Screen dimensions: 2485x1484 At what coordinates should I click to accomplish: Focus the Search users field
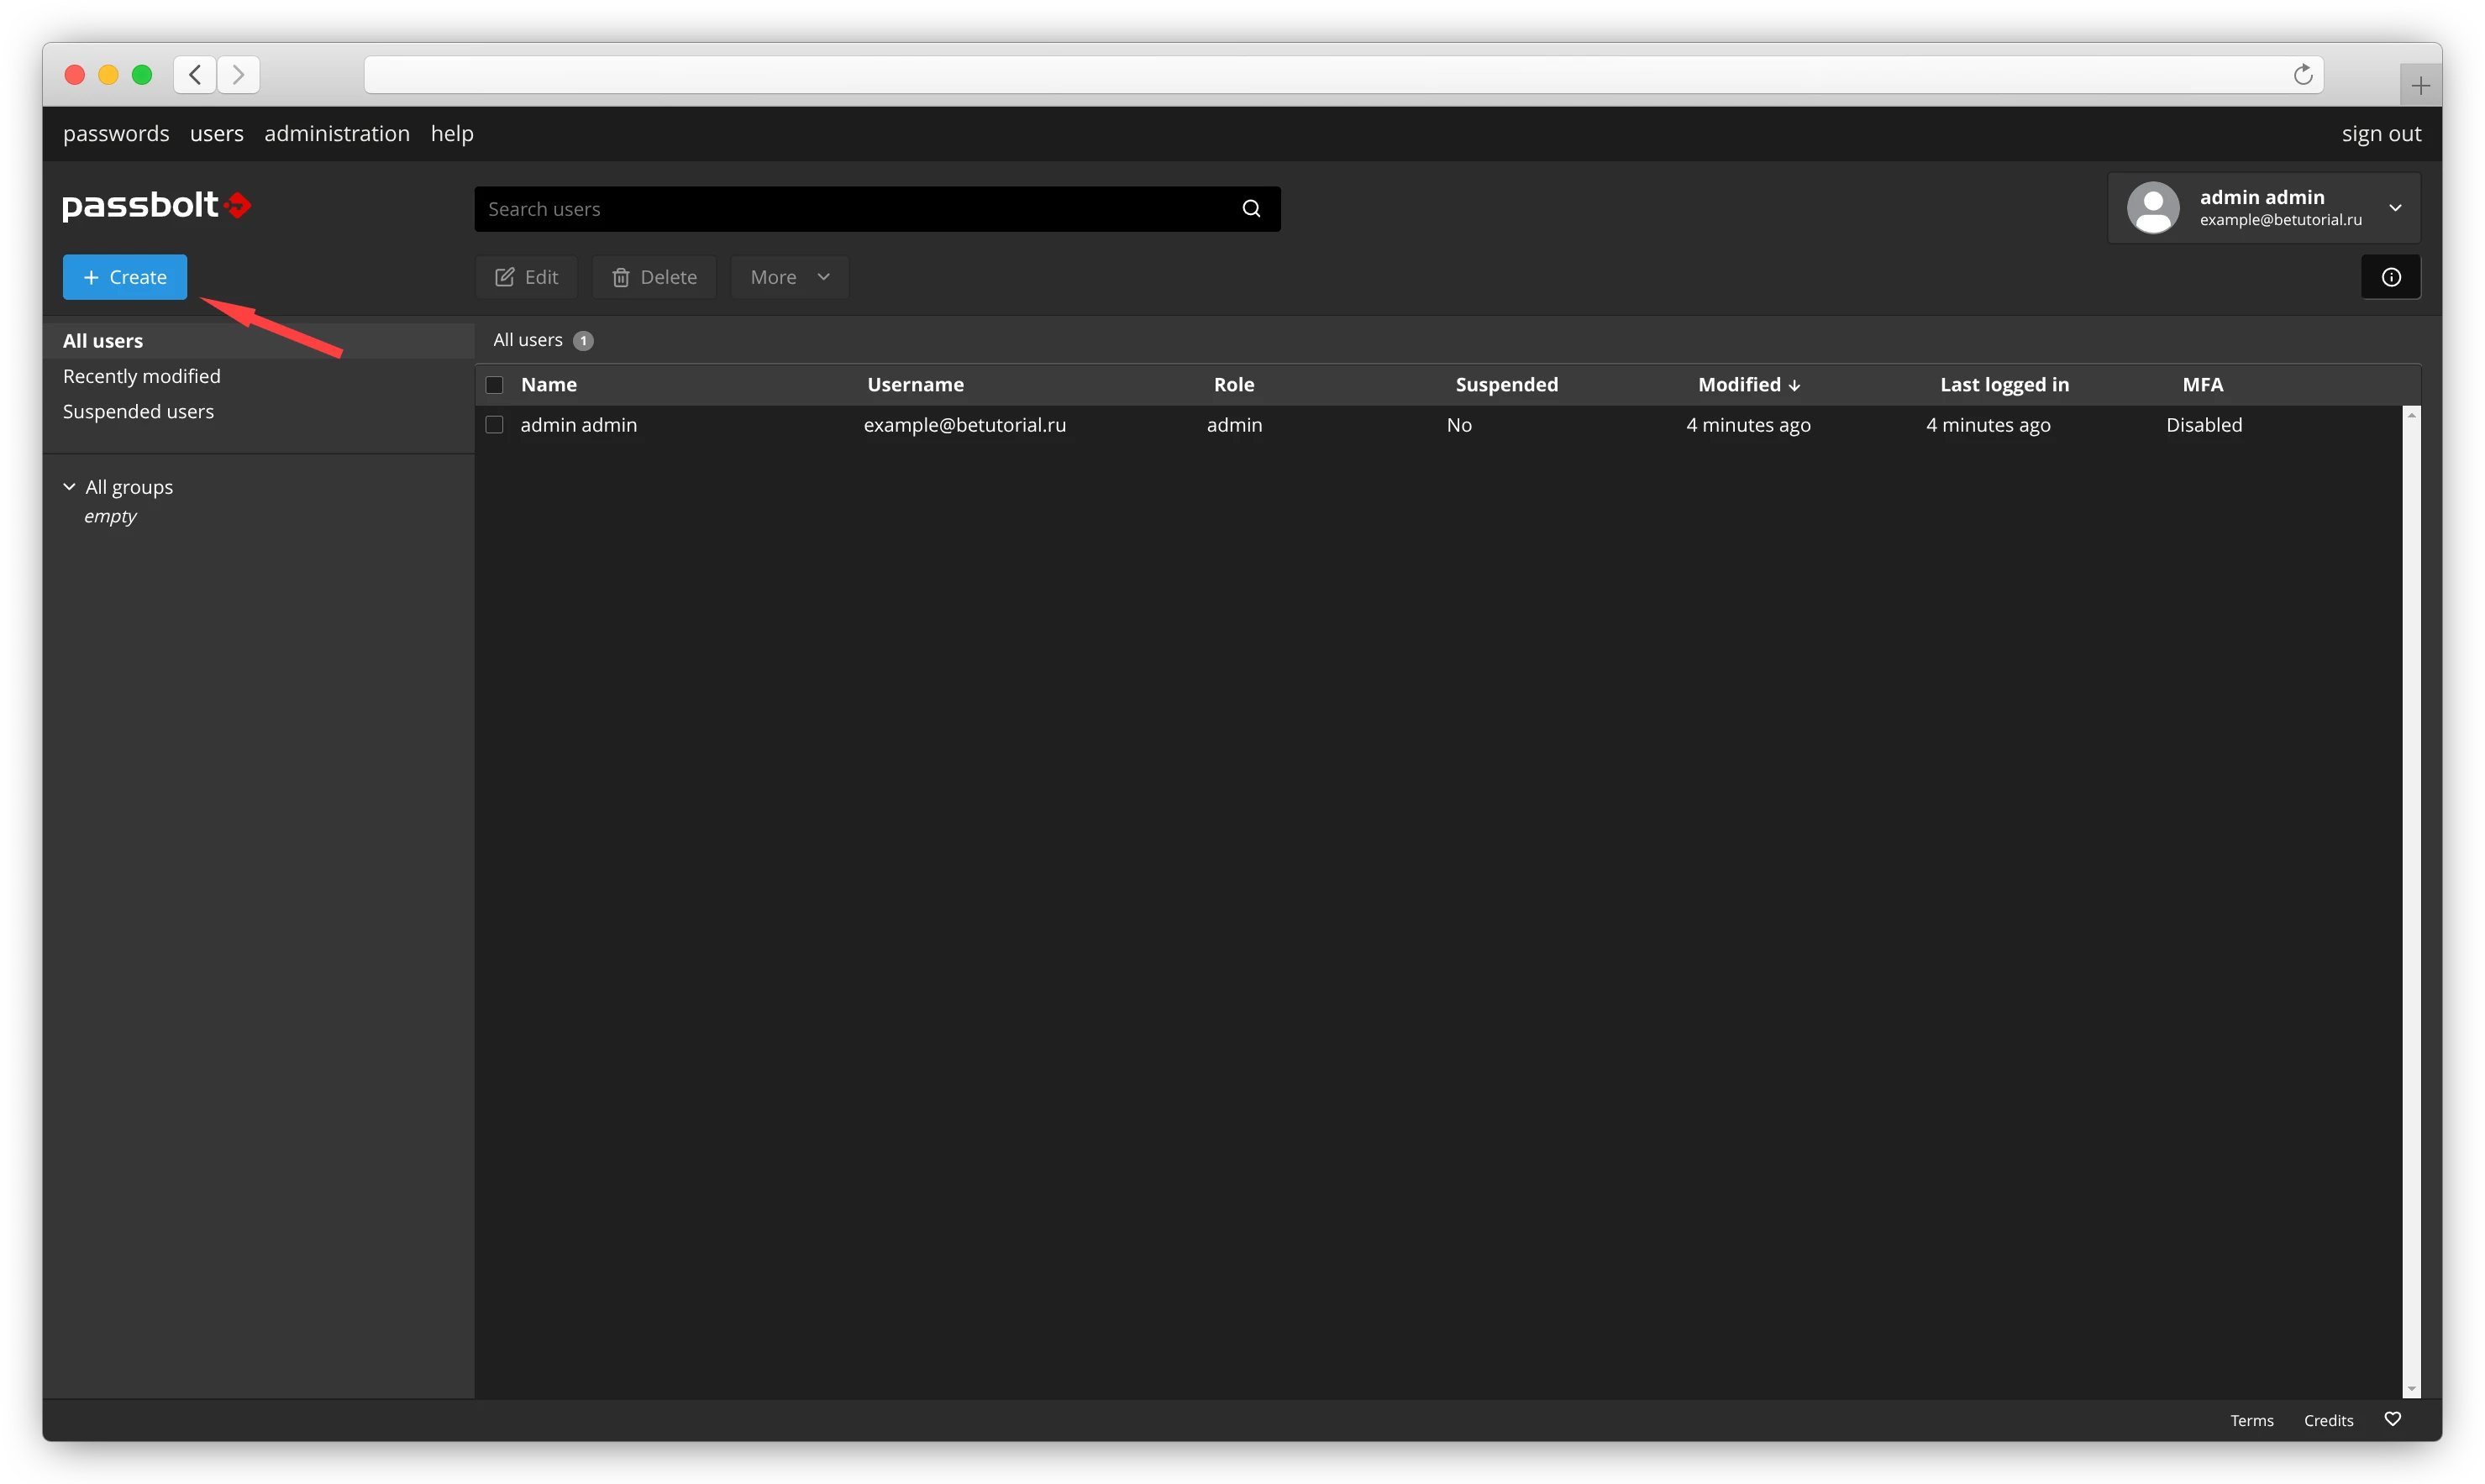tap(850, 209)
